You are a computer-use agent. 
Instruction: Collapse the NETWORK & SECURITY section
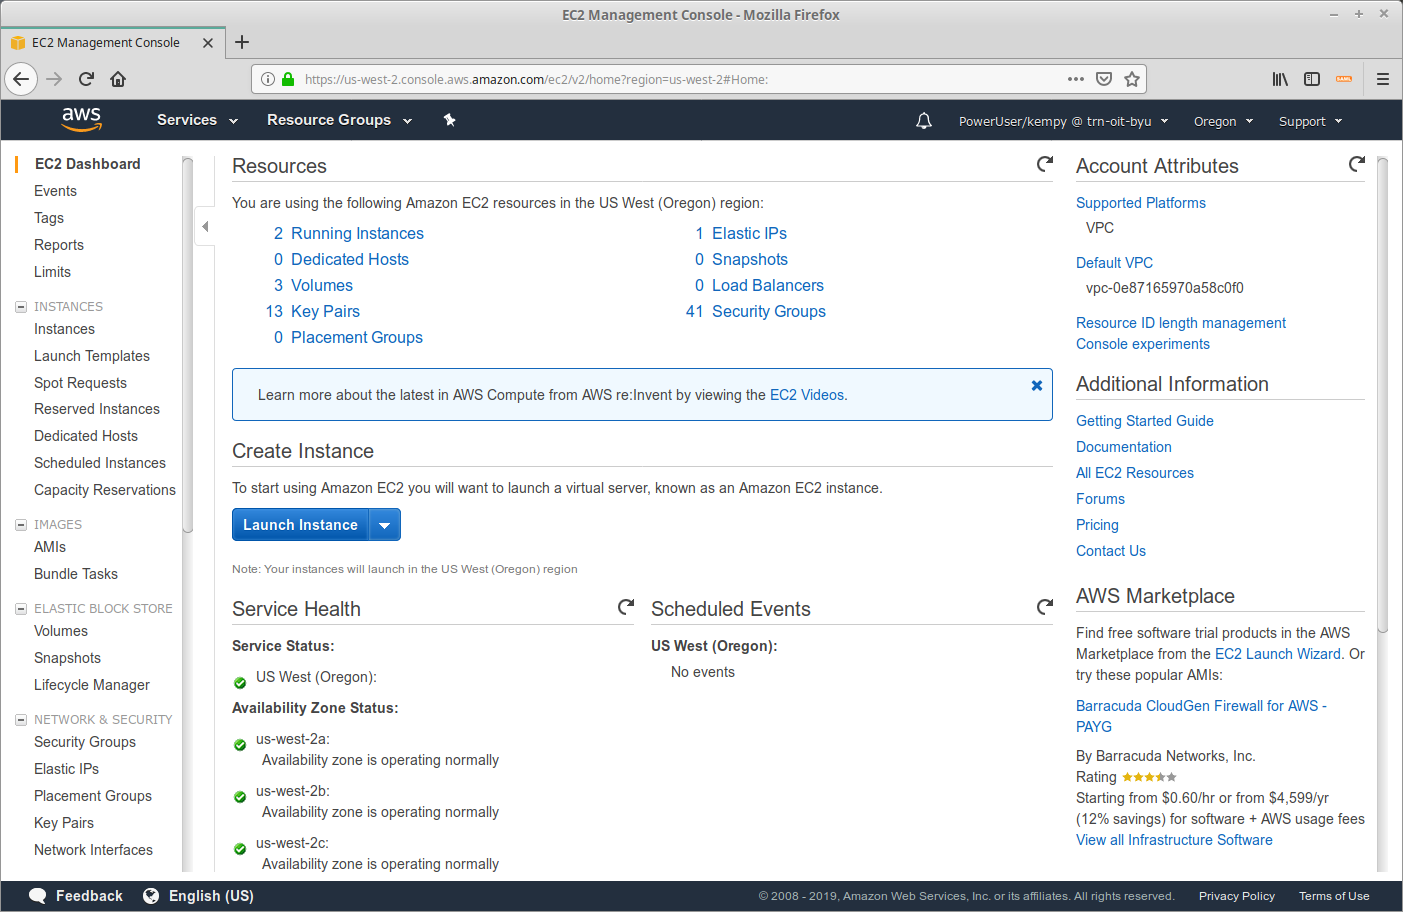coord(21,720)
